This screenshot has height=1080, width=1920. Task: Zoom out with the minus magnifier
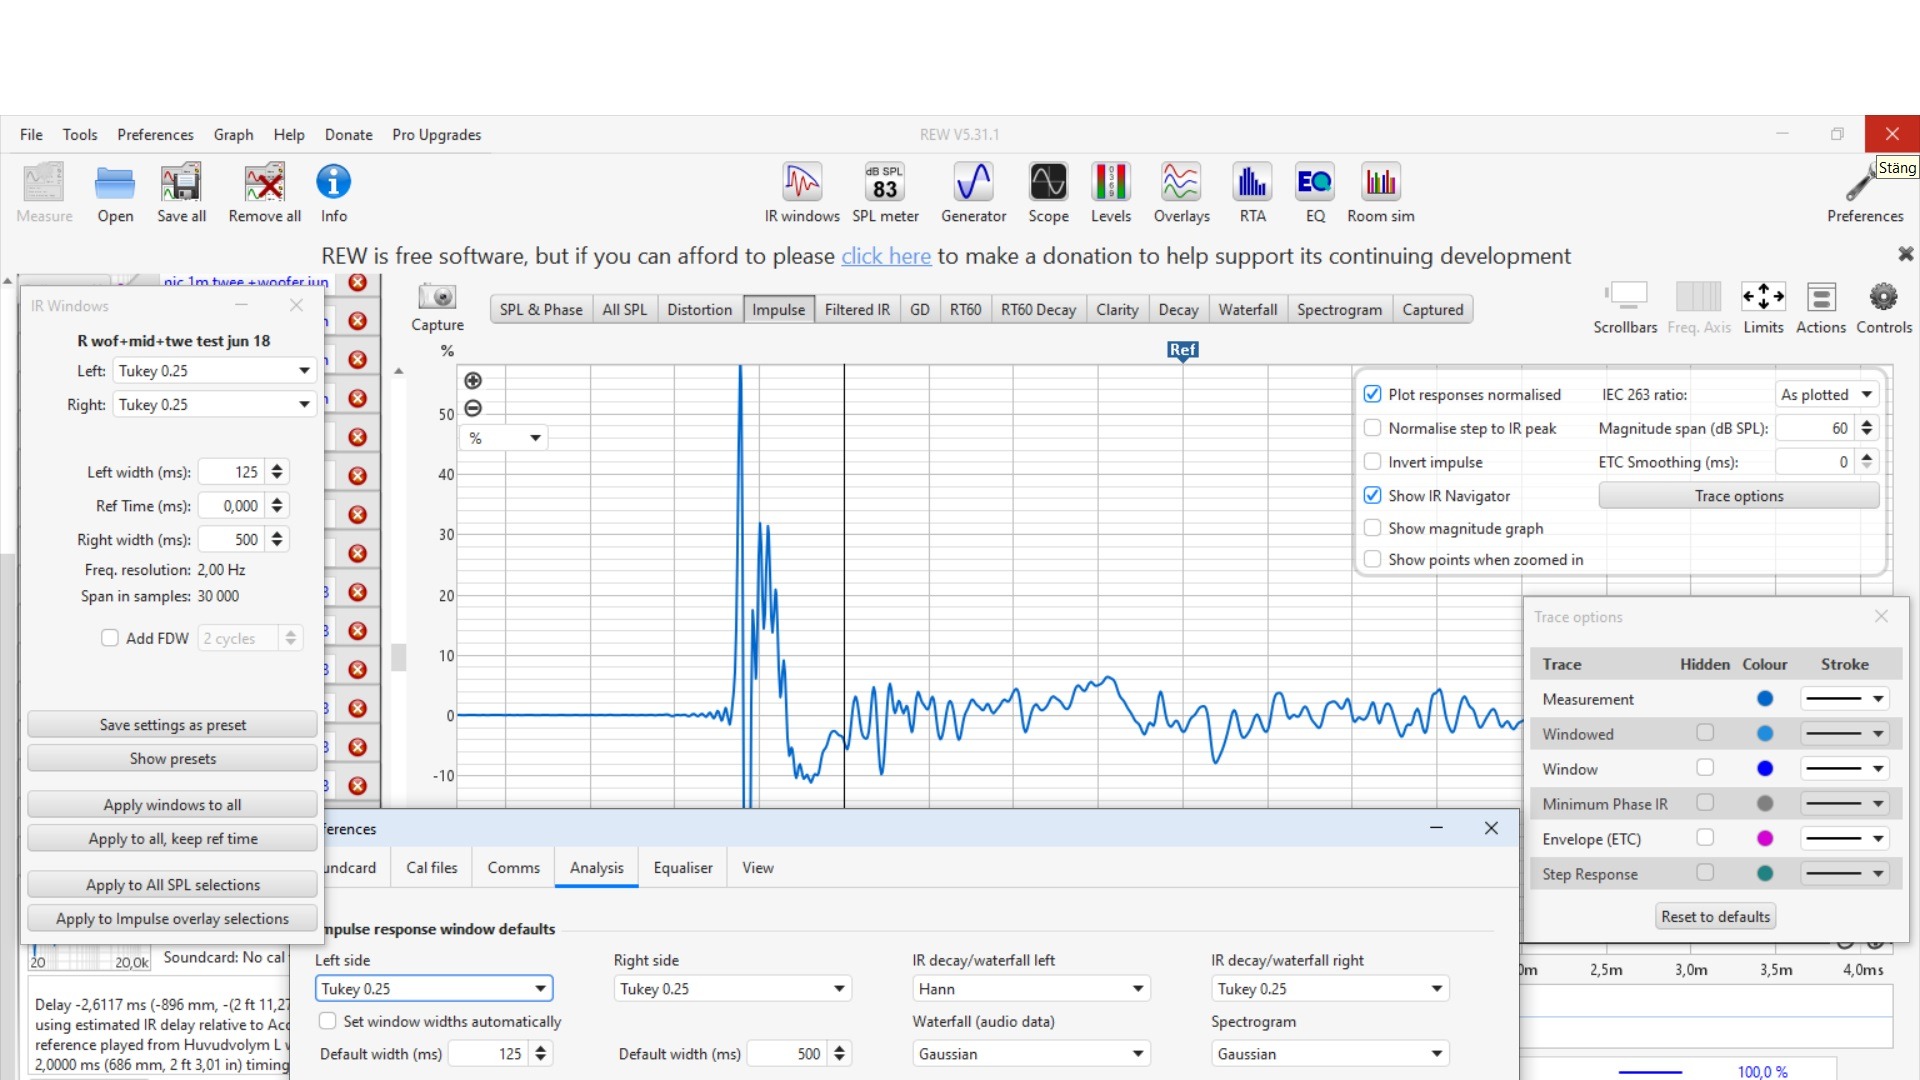pyautogui.click(x=473, y=408)
